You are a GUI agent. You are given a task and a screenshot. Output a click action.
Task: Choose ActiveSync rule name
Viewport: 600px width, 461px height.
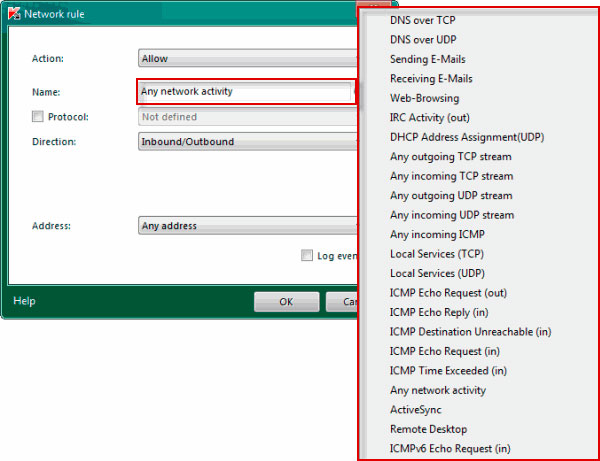pos(415,410)
